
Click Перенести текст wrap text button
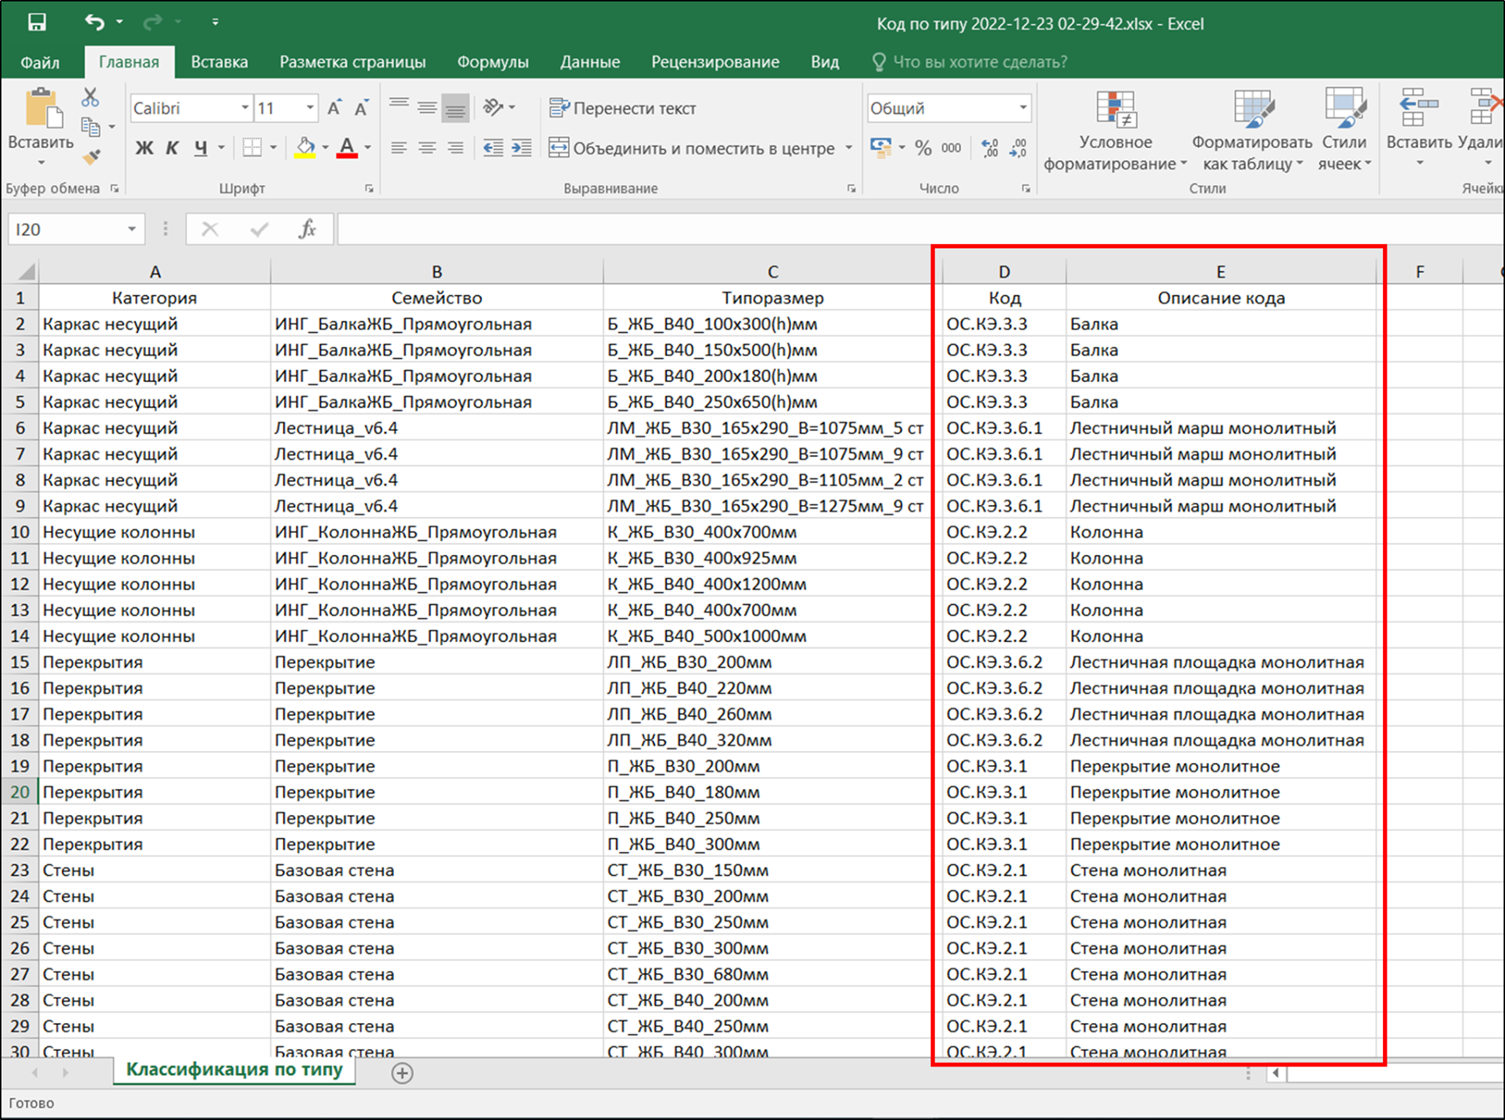pos(622,108)
